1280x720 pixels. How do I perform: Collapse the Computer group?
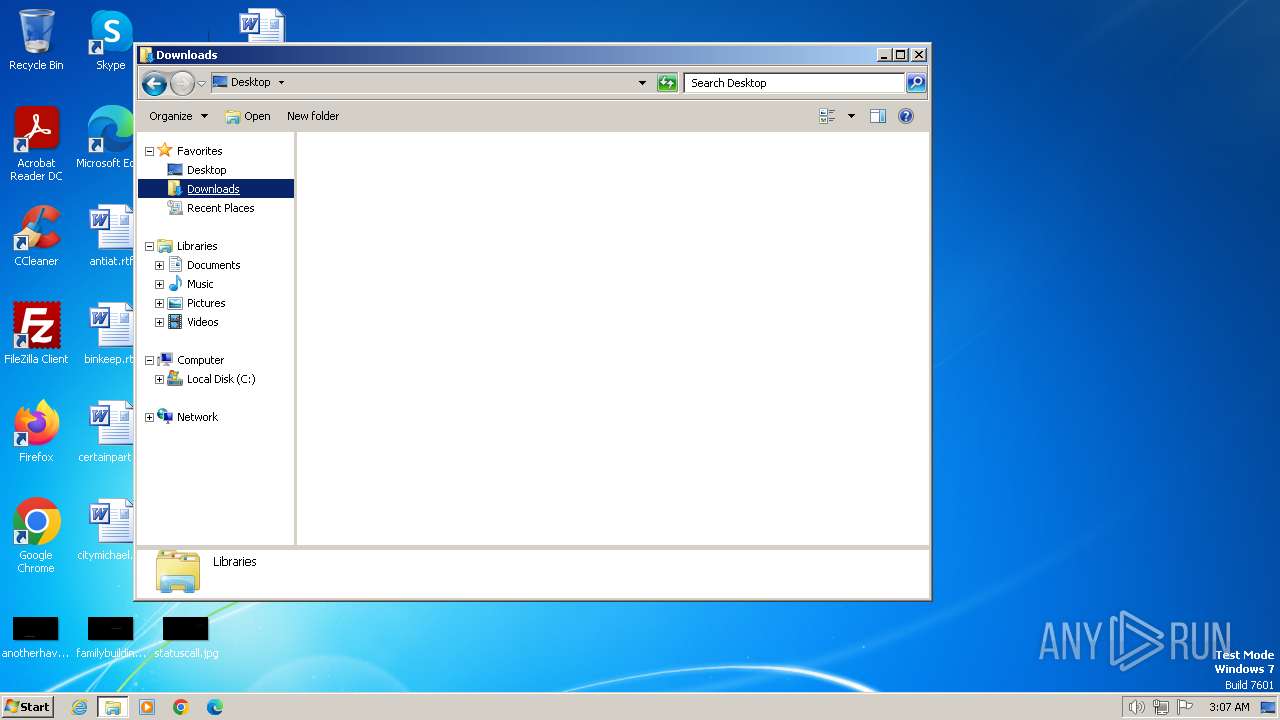coord(149,360)
